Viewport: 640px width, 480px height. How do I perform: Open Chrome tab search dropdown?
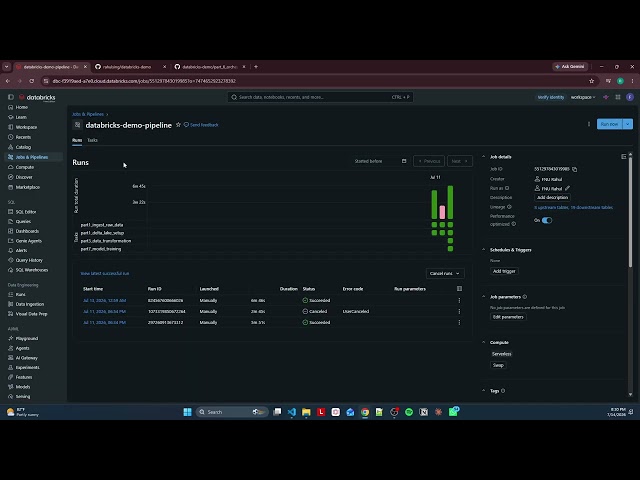tap(6, 67)
